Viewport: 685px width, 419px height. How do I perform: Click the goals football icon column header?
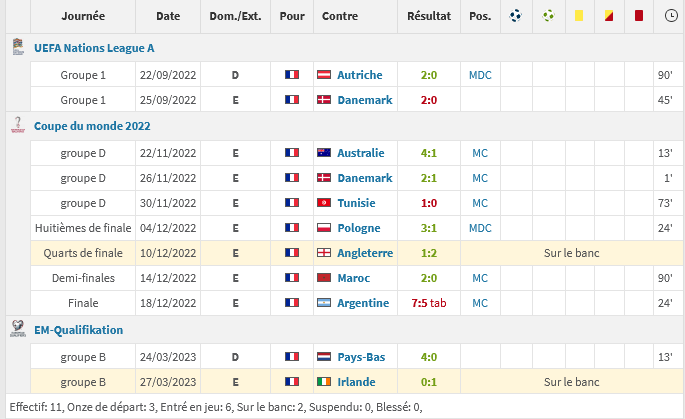516,16
